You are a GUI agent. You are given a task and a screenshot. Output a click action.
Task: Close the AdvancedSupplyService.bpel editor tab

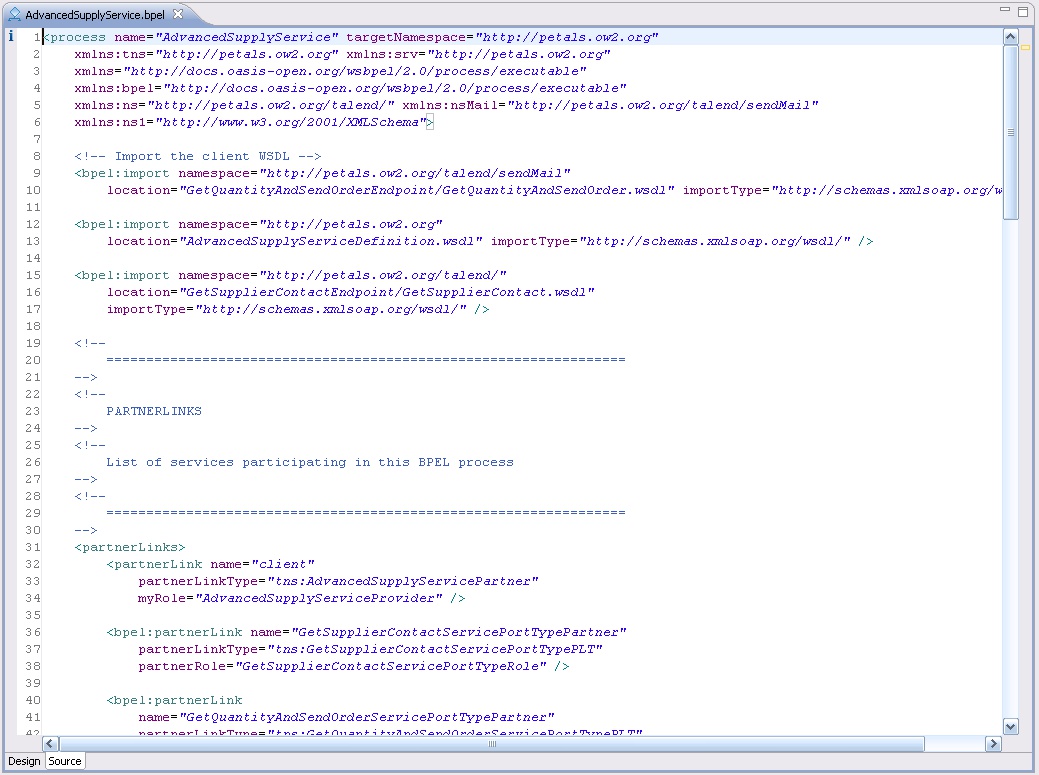[178, 14]
